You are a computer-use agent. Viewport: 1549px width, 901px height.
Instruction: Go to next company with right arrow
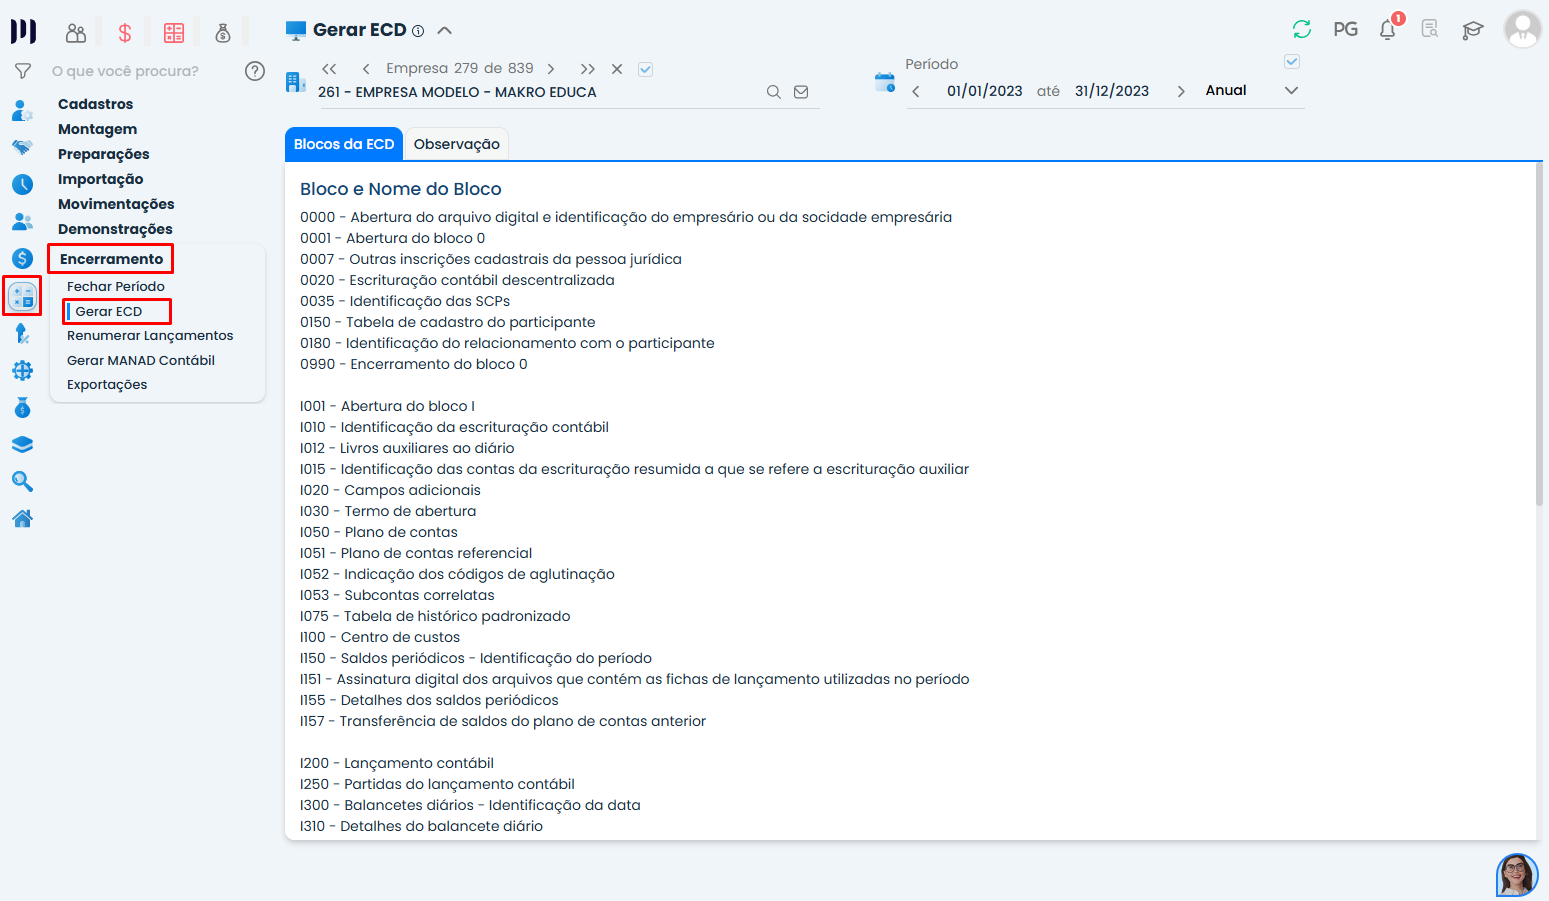[x=551, y=69]
